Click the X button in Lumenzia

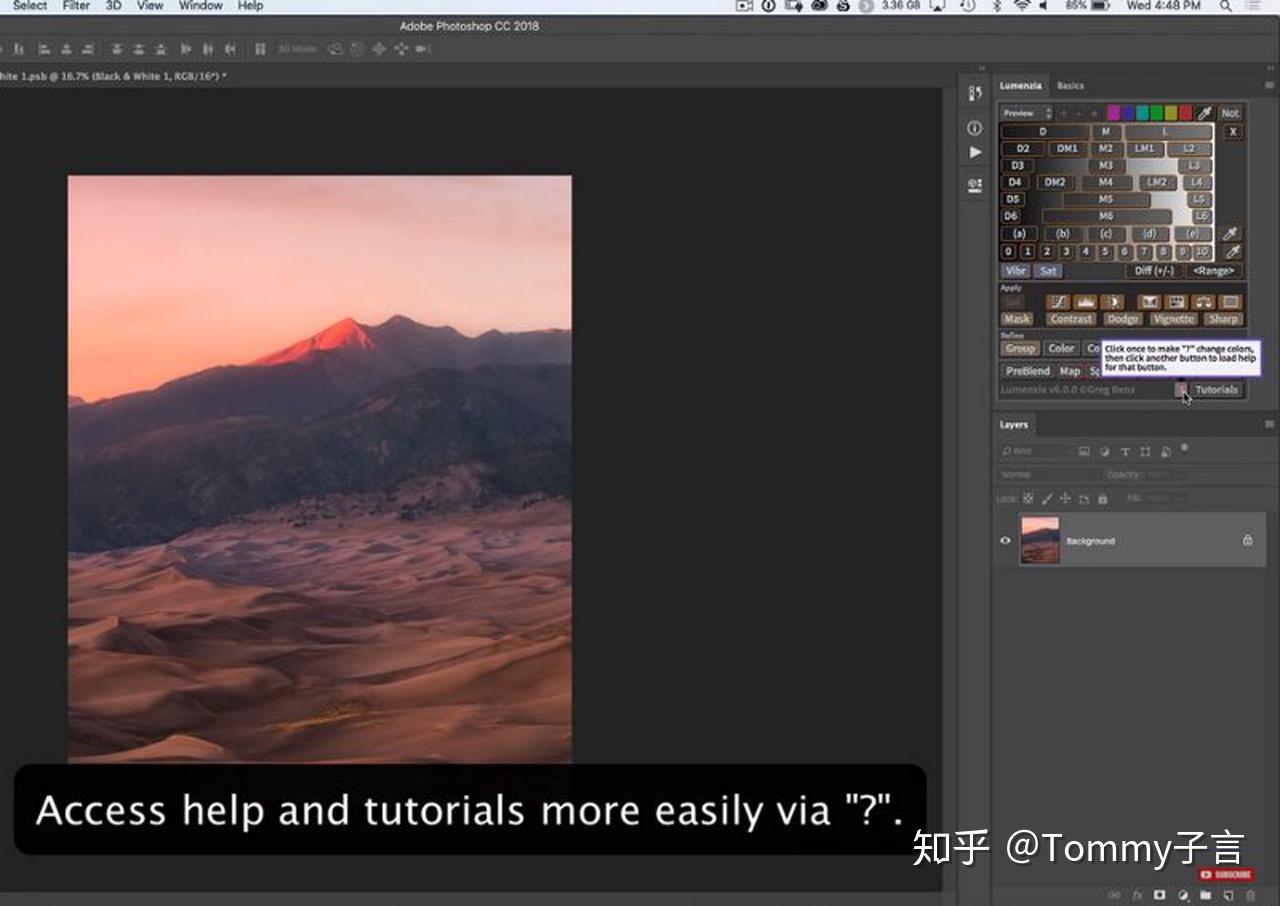point(1233,132)
